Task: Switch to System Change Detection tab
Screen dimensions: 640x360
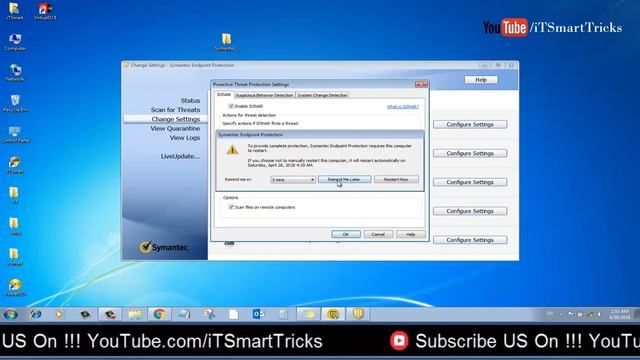Action: click(322, 95)
